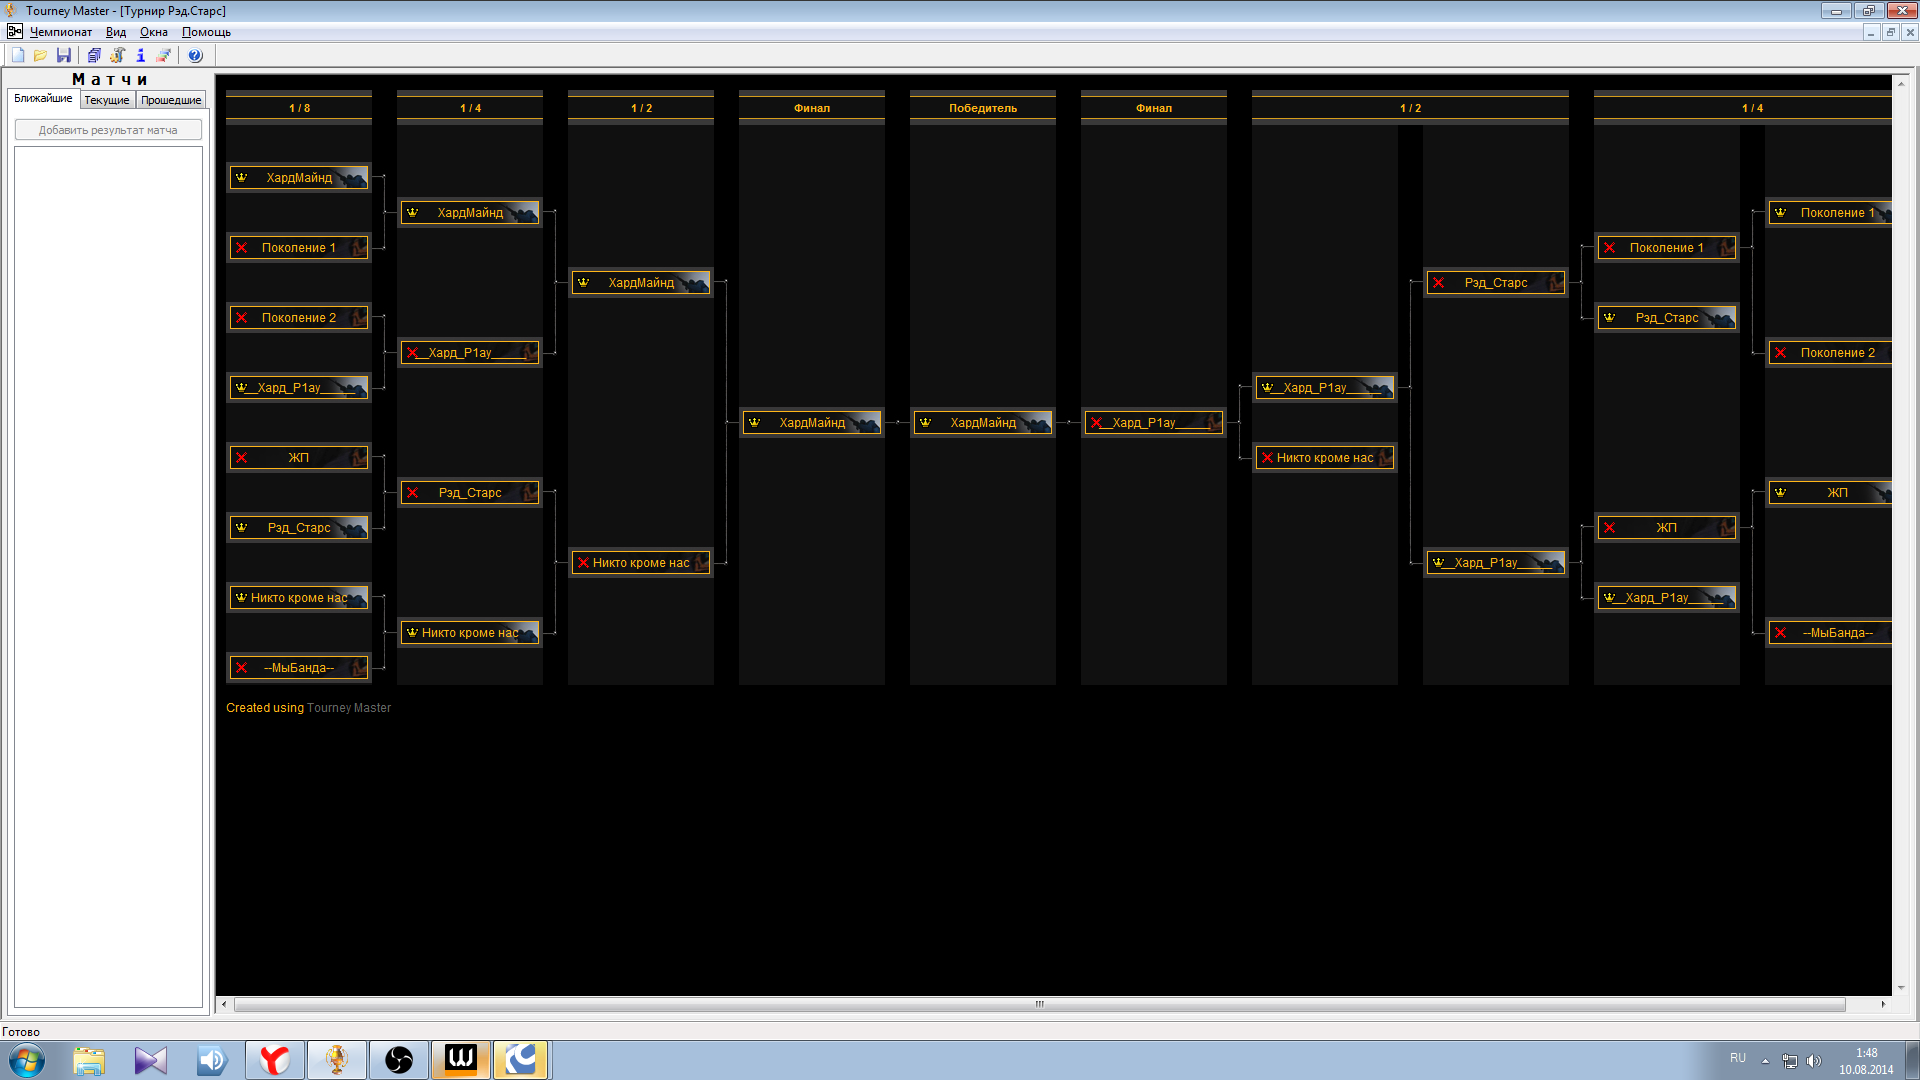This screenshot has height=1080, width=1920.
Task: Select the ХардМайнд winner cell
Action: point(983,423)
